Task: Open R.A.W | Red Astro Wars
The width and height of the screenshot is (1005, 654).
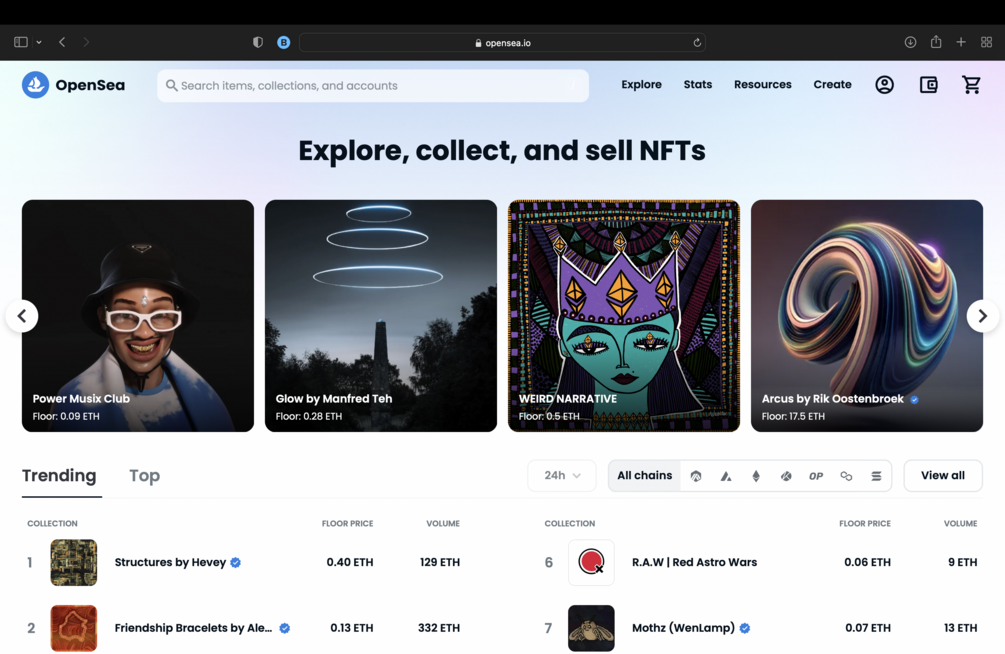Action: (x=694, y=562)
